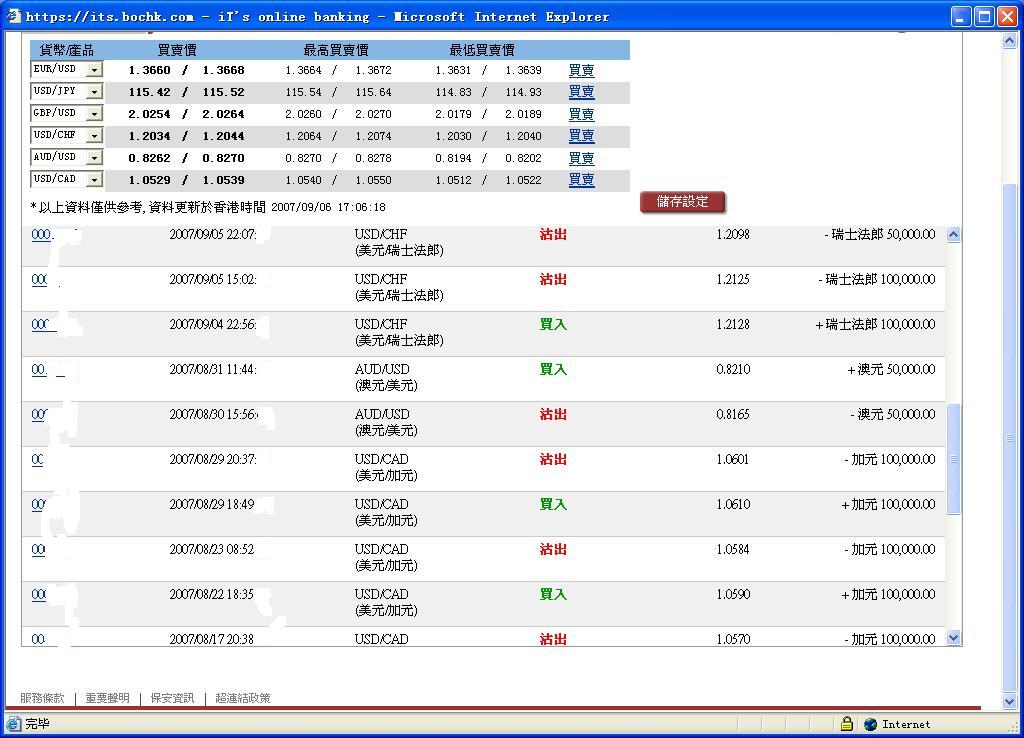Open the 保安資訊 footer link
Screen dimensions: 1024x738
click(x=172, y=698)
